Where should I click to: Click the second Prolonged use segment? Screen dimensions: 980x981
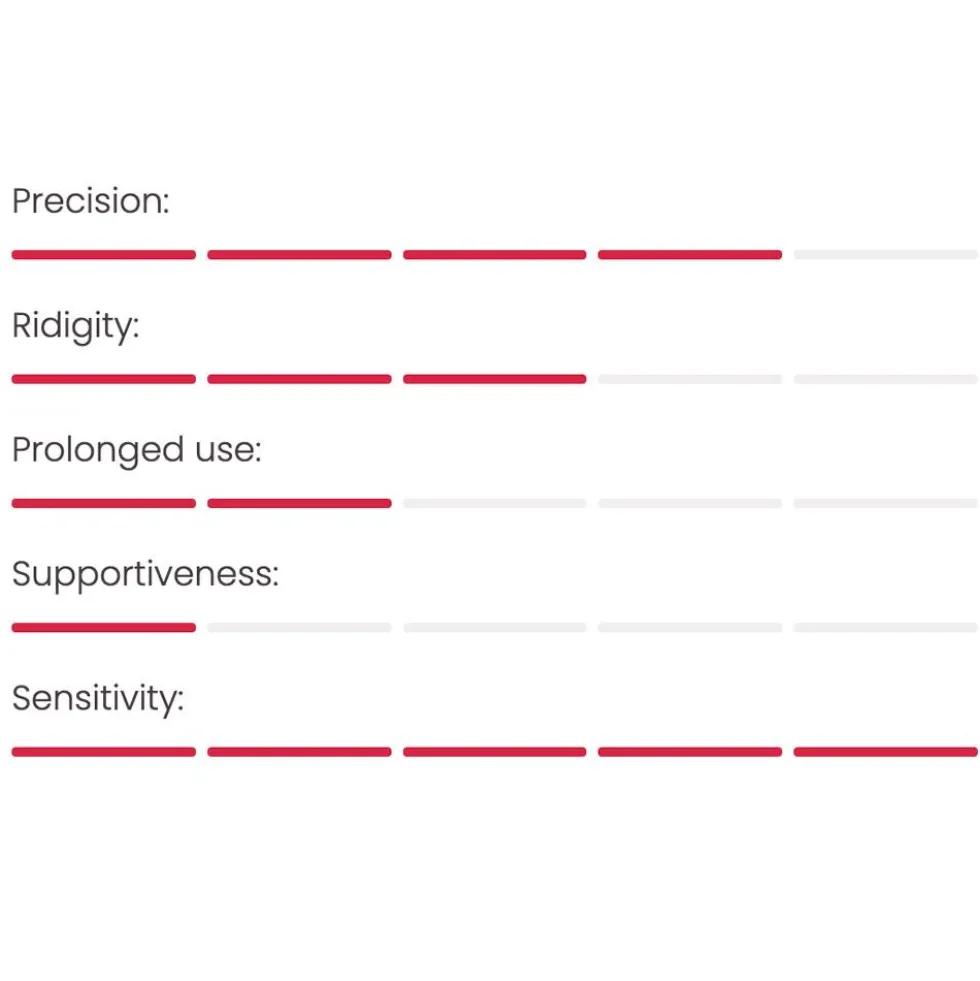(x=299, y=504)
